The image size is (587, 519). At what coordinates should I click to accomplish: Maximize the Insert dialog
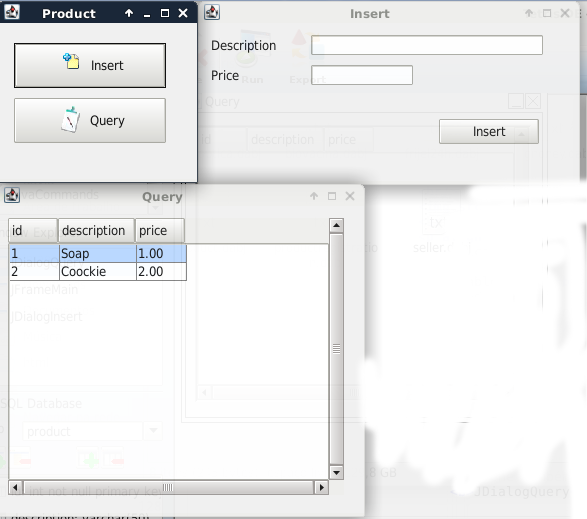coord(547,13)
